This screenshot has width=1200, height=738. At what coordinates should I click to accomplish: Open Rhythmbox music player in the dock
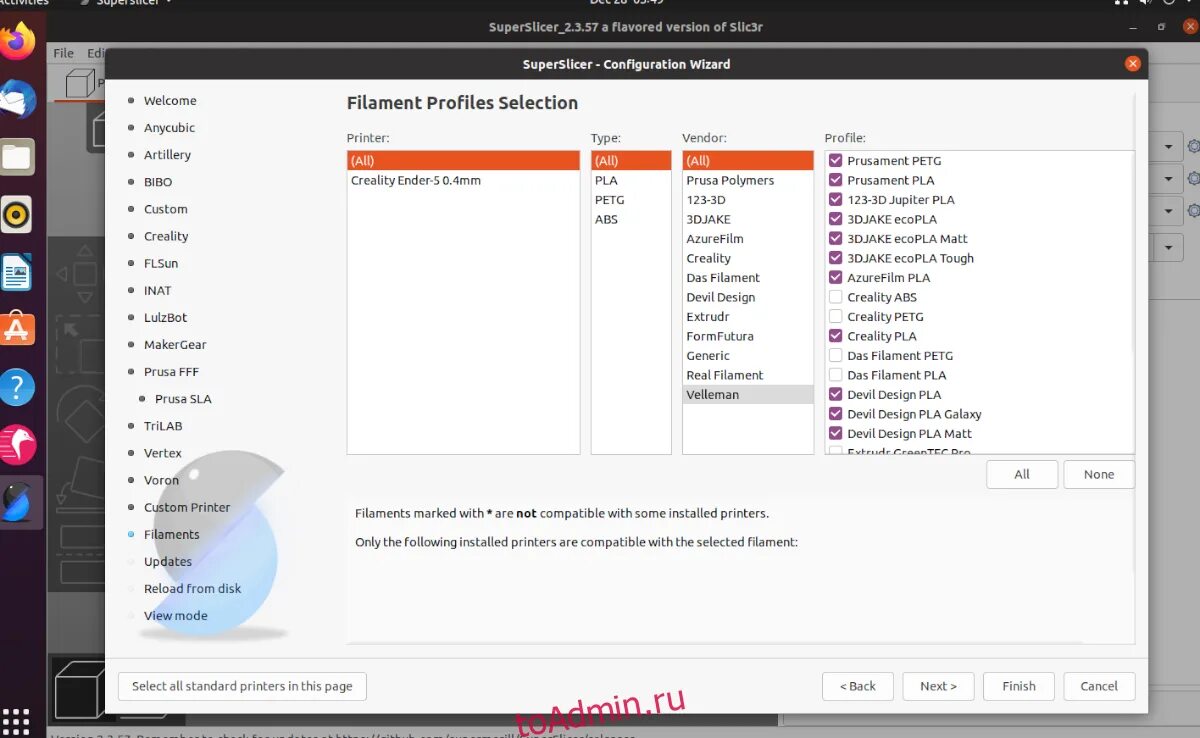point(18,214)
